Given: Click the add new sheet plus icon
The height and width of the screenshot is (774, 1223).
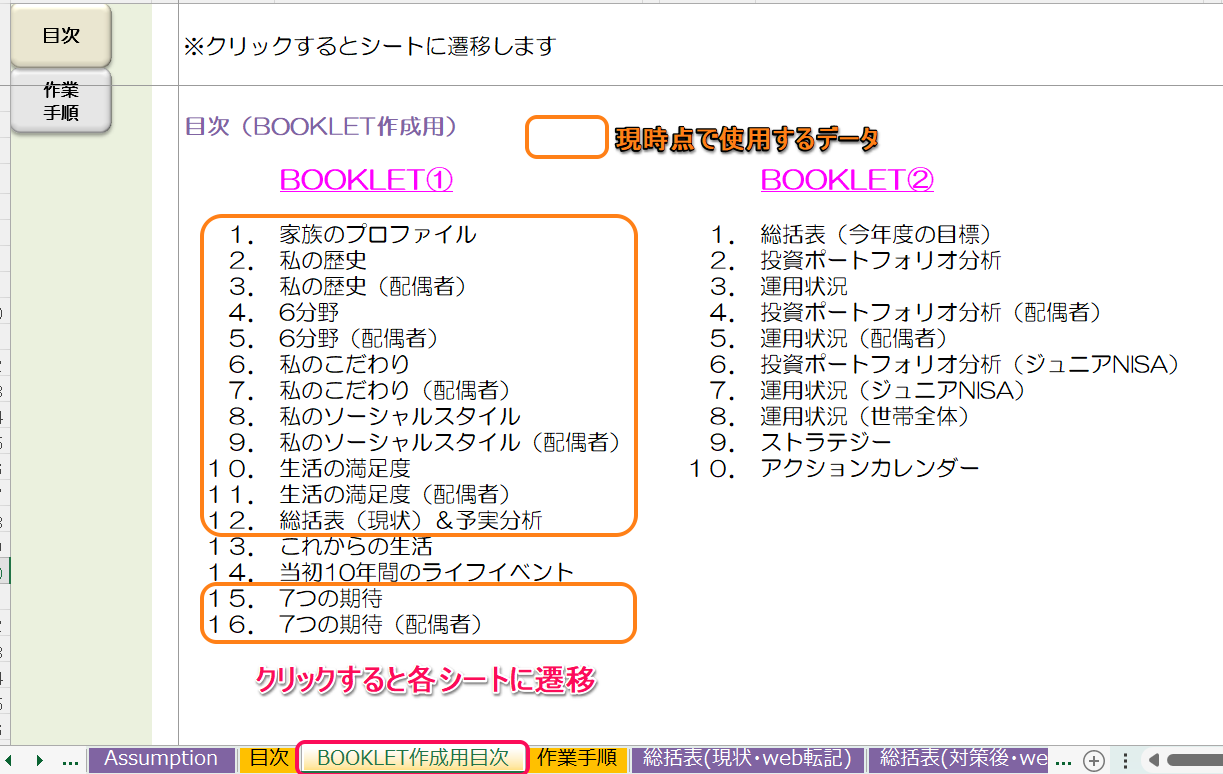Looking at the screenshot, I should tap(1094, 760).
